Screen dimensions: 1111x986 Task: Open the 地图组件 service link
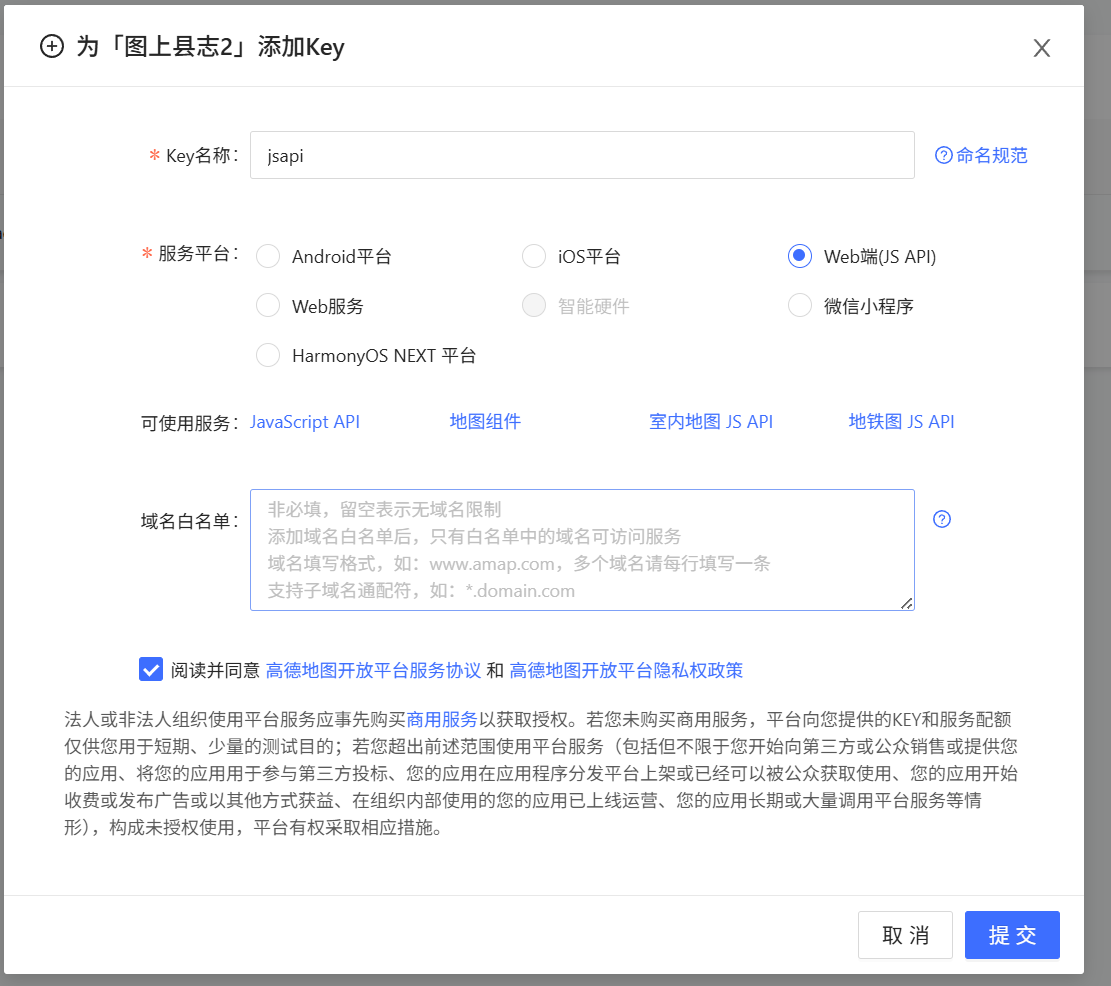[x=485, y=421]
